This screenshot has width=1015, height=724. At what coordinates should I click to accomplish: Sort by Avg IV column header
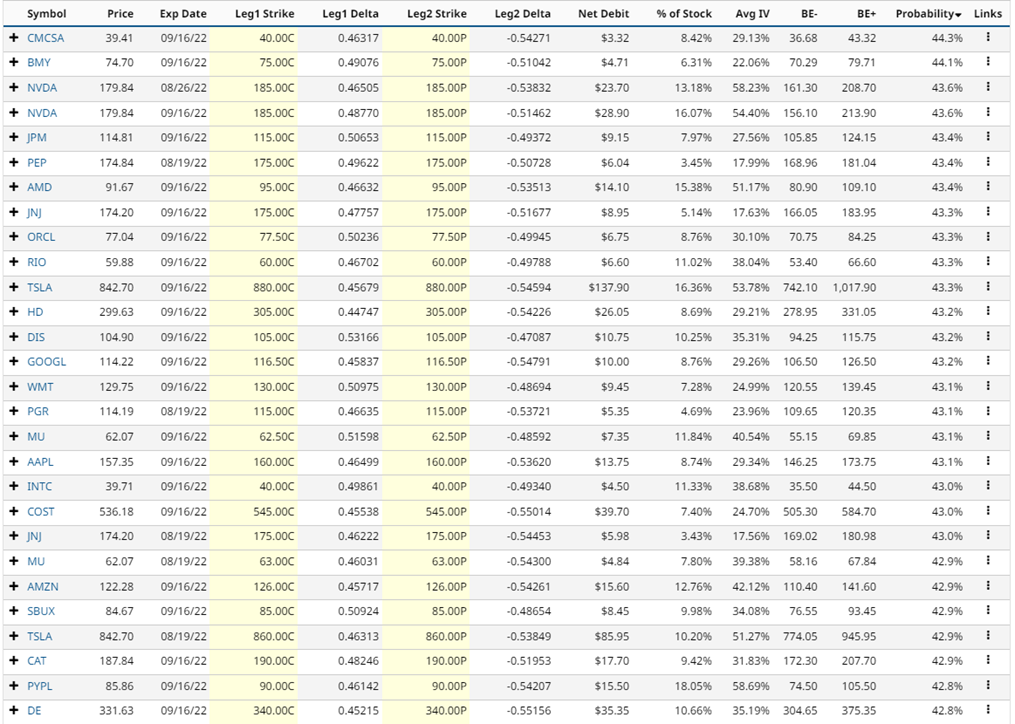(752, 14)
